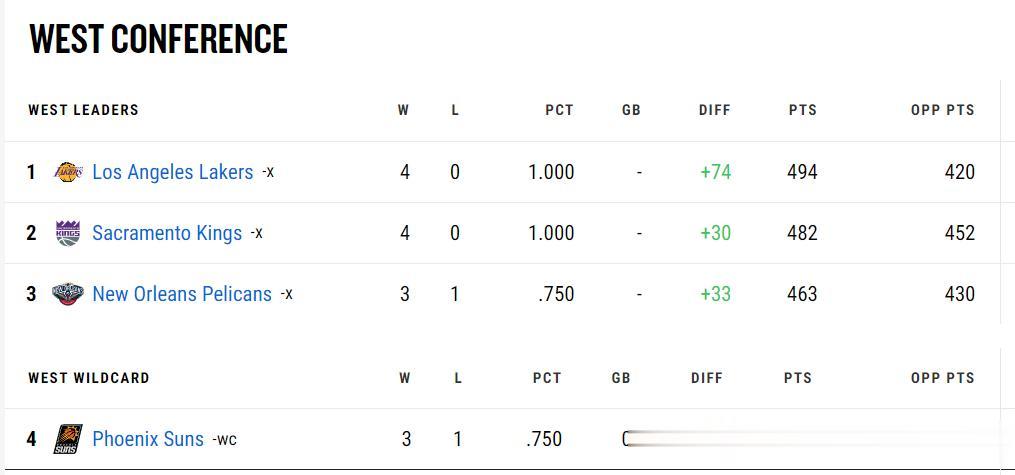Click the New Orleans Pelicans logo
This screenshot has width=1015, height=475.
pos(68,294)
